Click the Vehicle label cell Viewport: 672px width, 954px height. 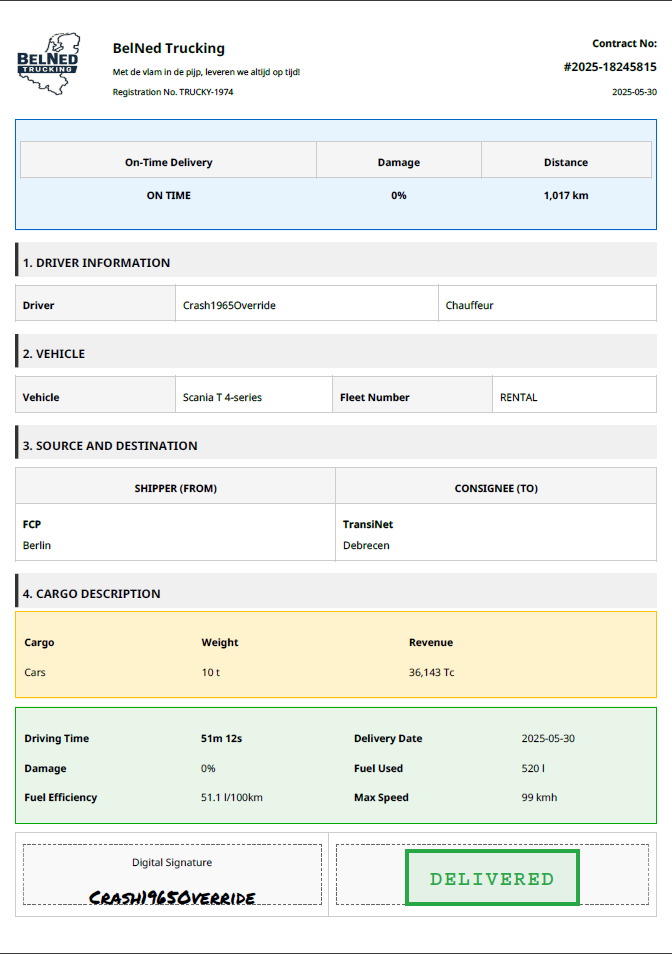coord(95,395)
